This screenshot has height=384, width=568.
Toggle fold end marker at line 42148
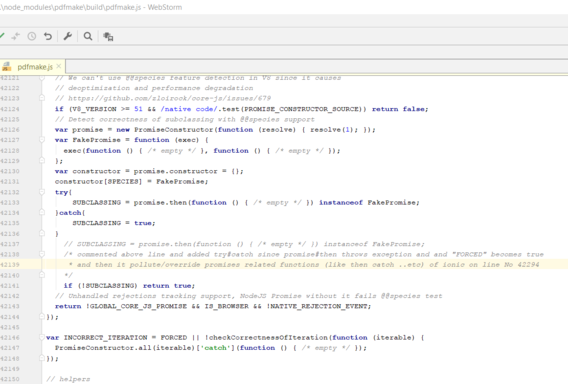(42, 358)
